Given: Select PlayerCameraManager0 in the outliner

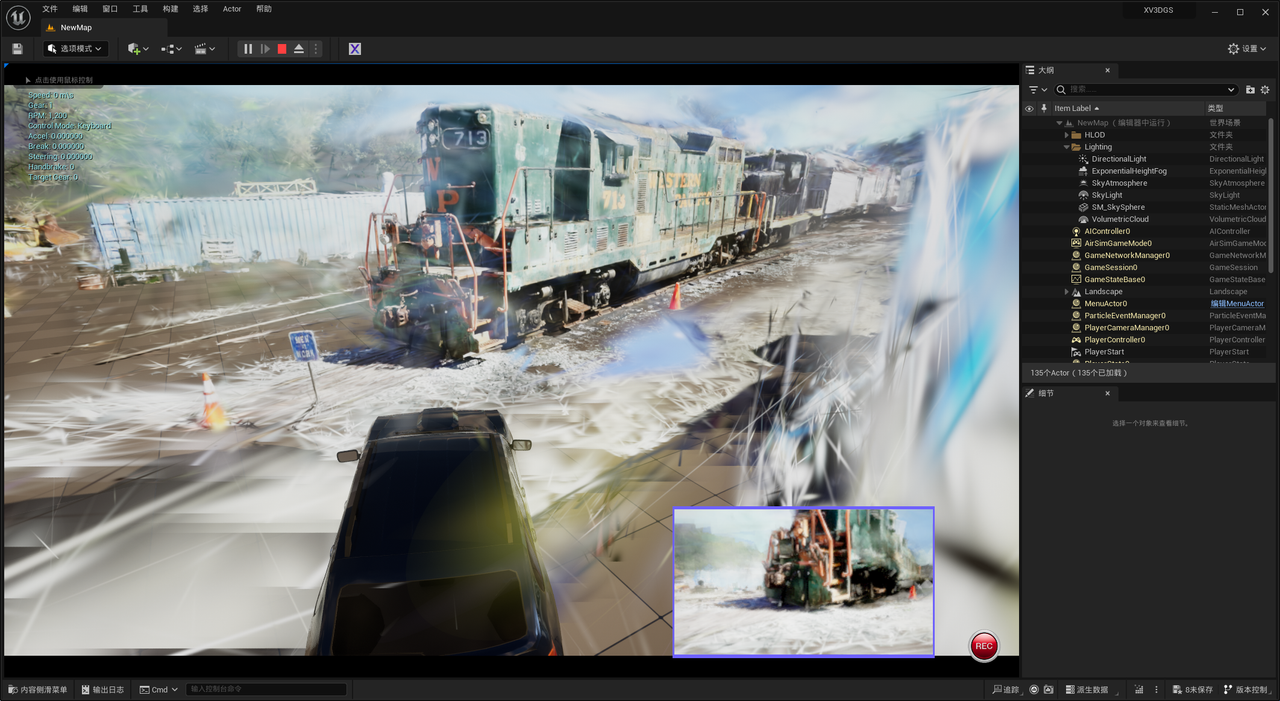Looking at the screenshot, I should click(x=1127, y=327).
